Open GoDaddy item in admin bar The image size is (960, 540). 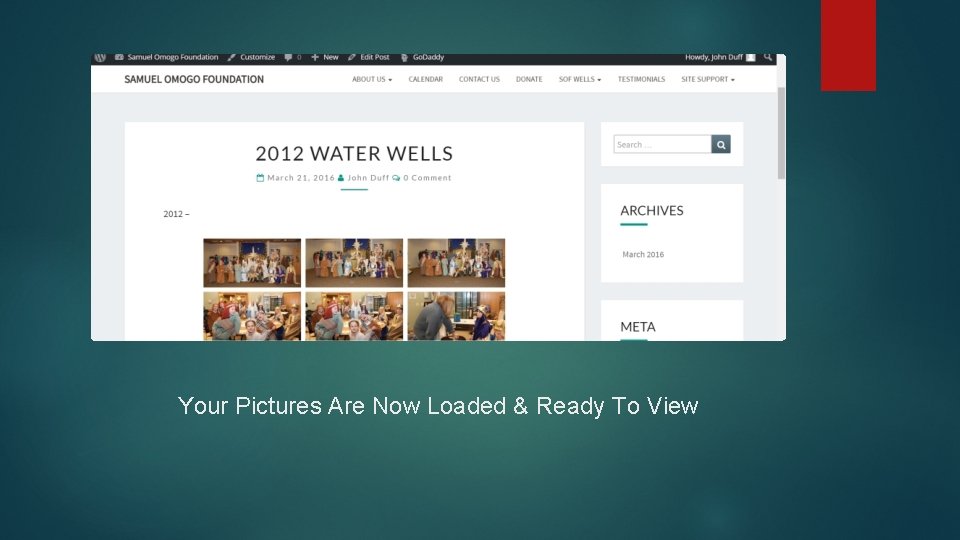422,57
